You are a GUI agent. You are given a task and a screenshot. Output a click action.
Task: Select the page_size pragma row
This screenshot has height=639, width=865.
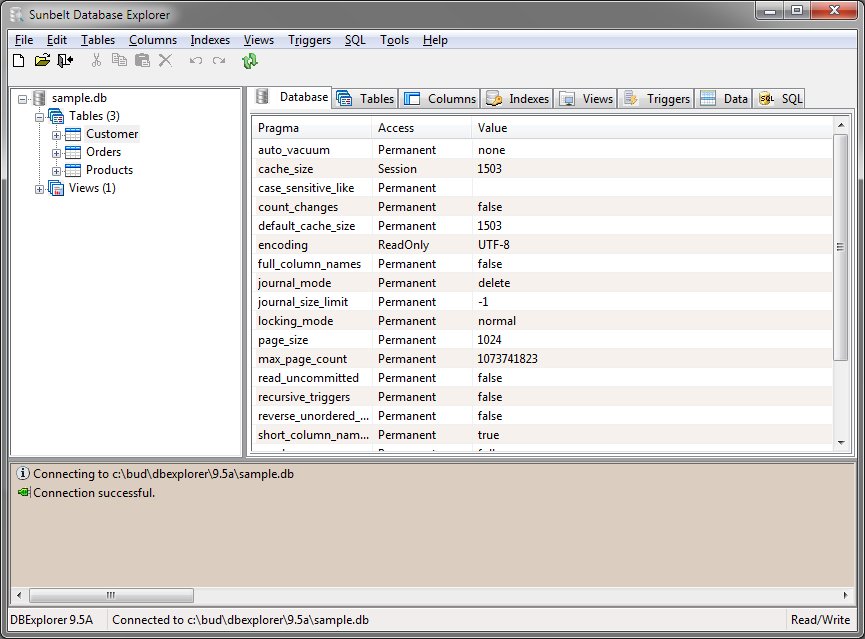pos(543,340)
